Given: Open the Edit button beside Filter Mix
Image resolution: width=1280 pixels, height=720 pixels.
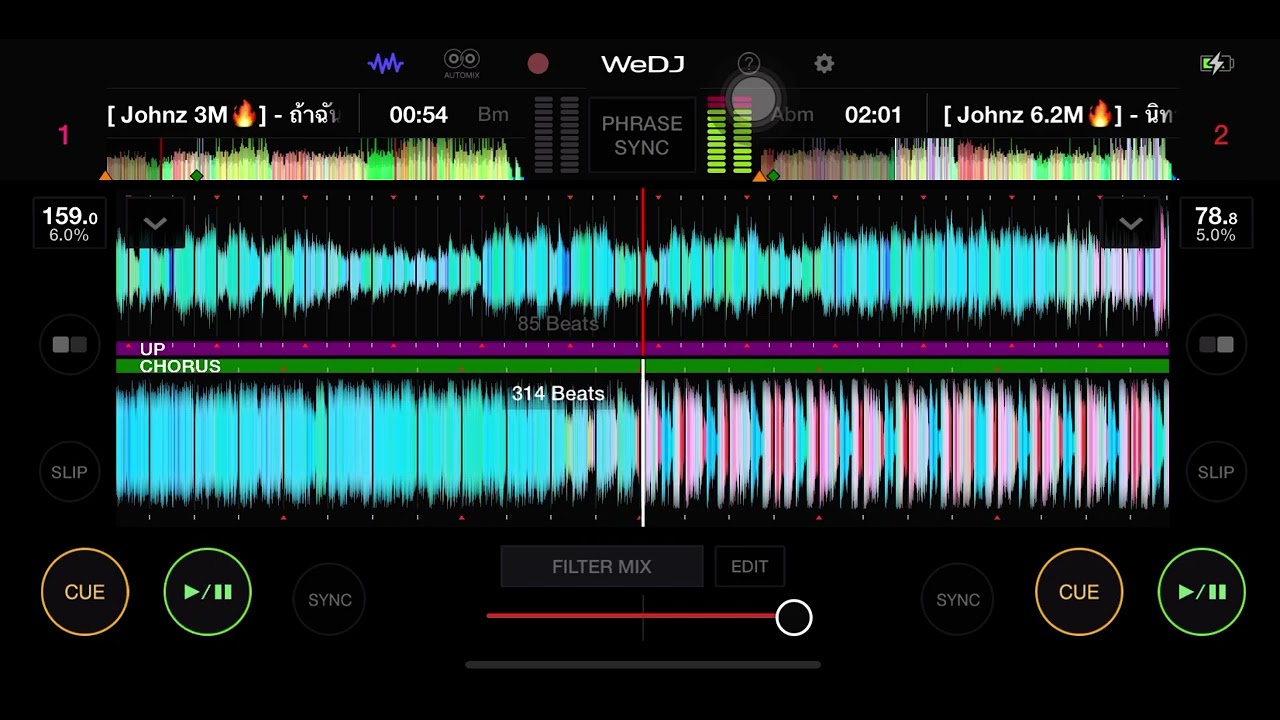Looking at the screenshot, I should [750, 566].
